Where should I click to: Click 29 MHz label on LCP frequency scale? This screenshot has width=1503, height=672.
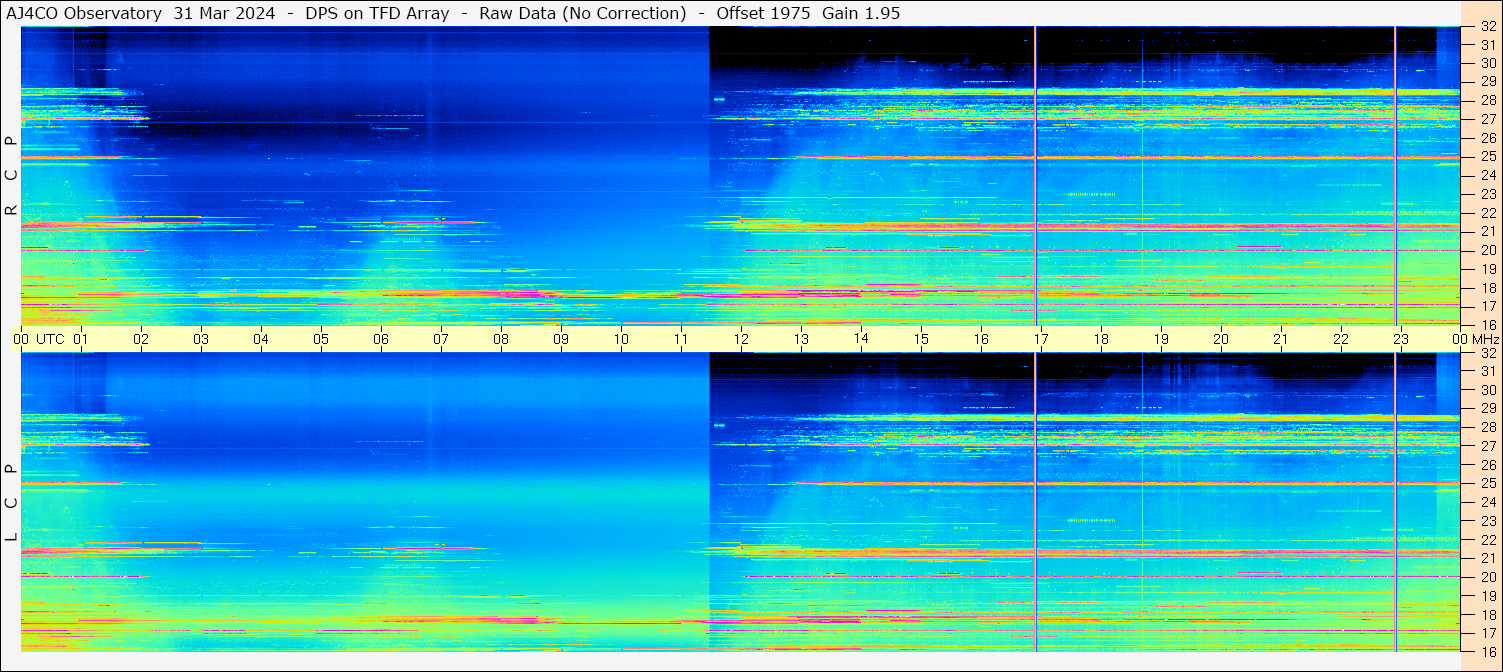[1488, 409]
